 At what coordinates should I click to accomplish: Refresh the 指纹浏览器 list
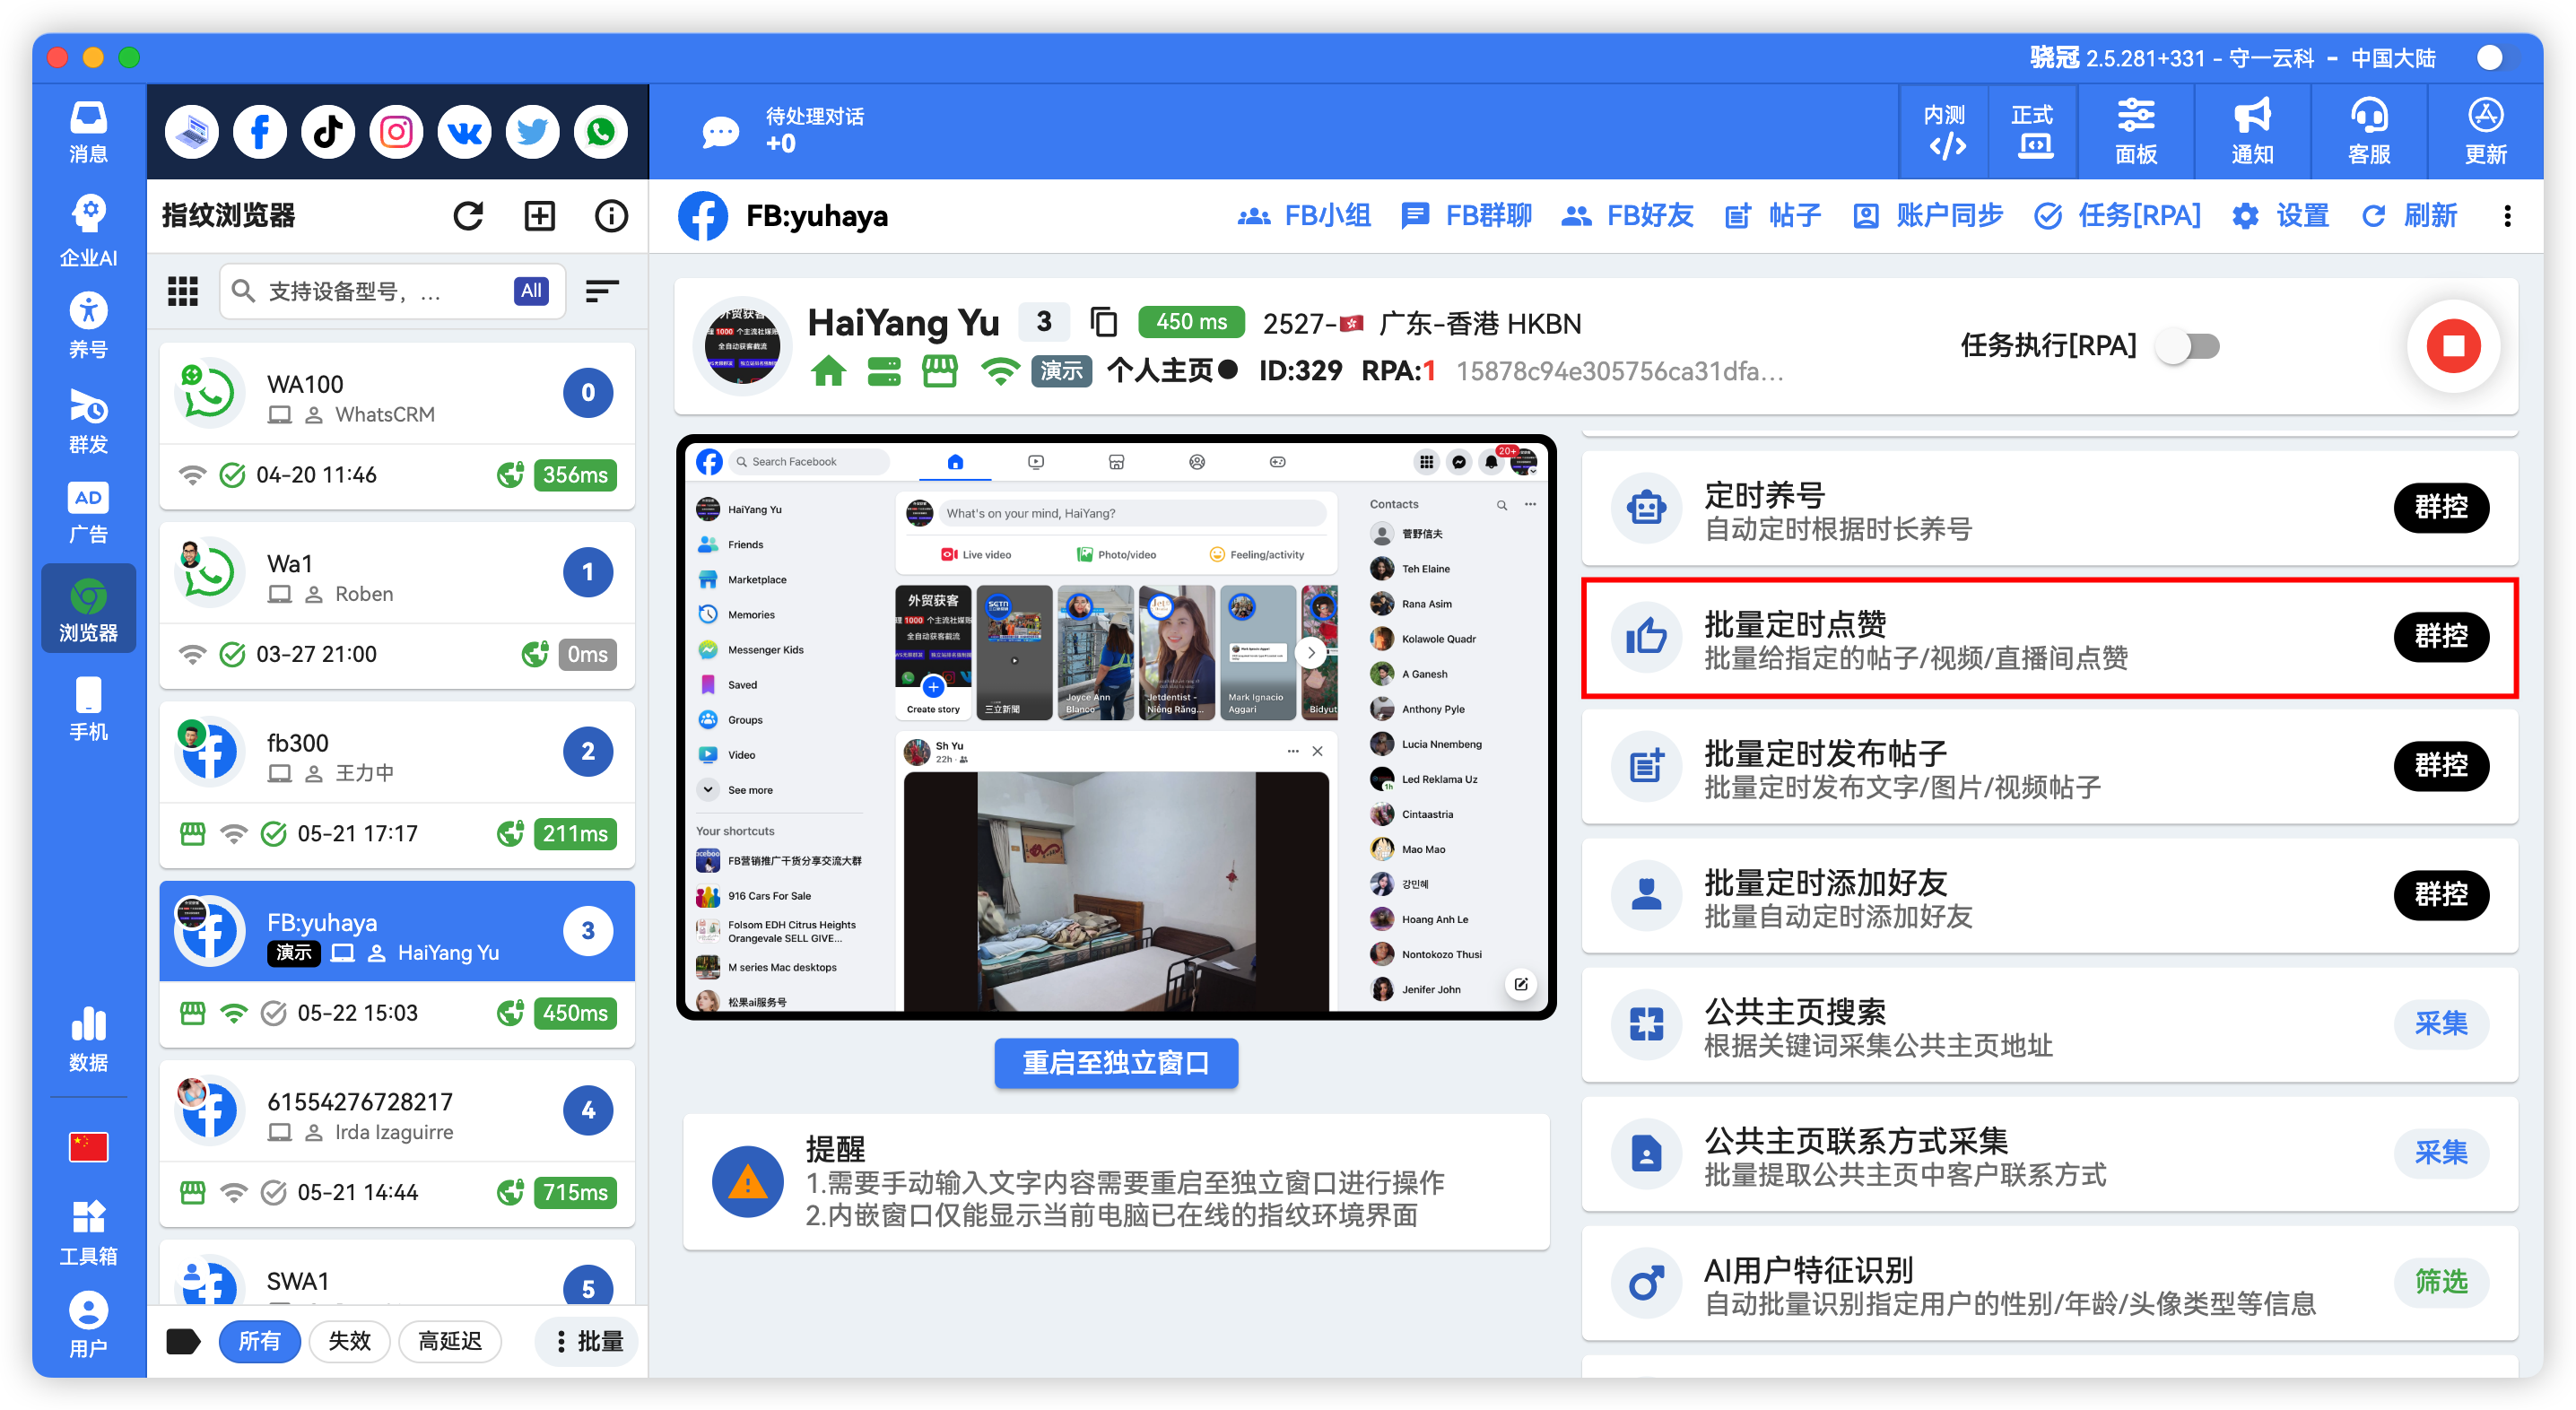click(x=468, y=215)
